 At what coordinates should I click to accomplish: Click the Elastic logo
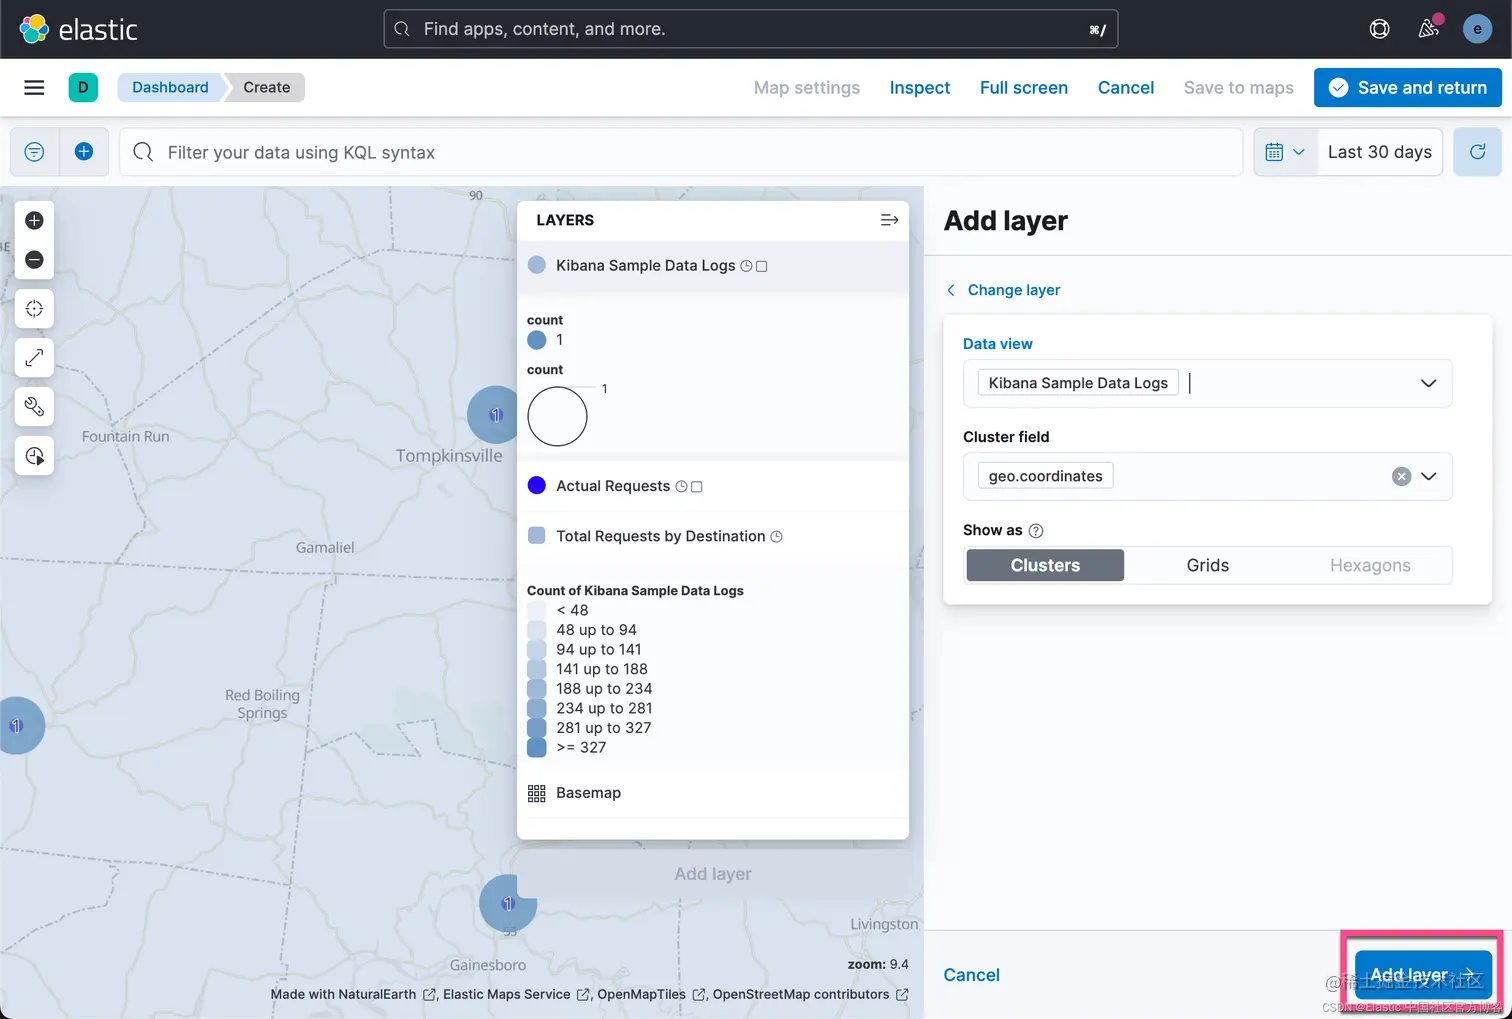point(78,29)
